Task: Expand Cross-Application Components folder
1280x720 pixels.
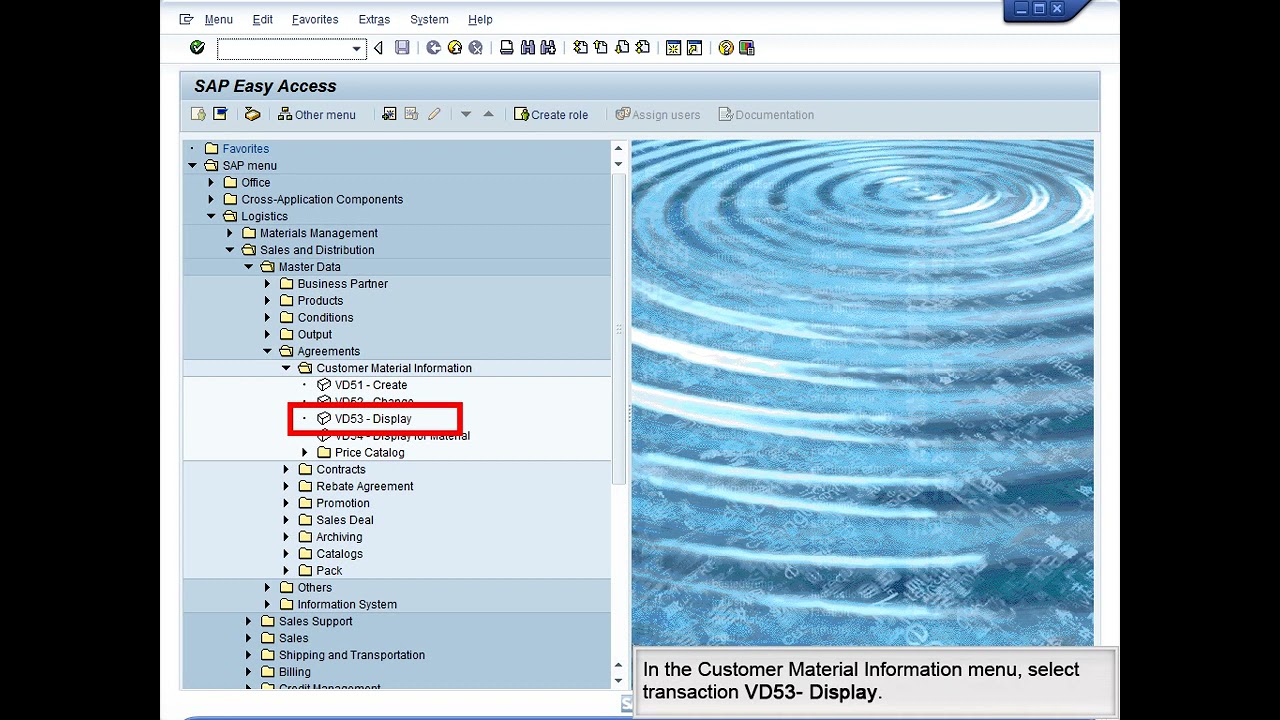Action: pos(211,199)
